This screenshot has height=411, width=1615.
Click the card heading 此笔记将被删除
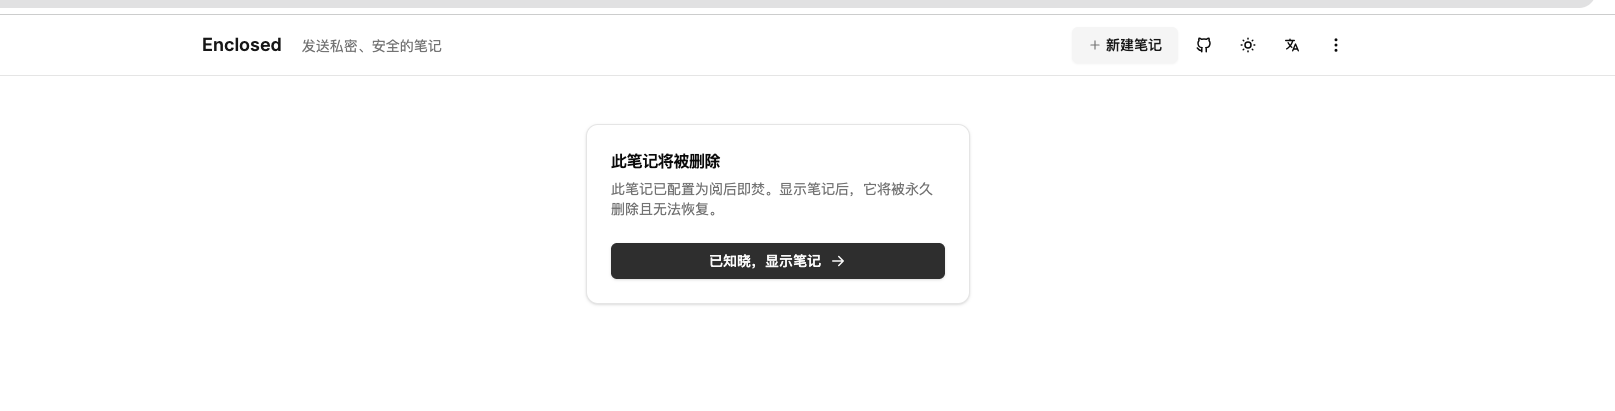tap(666, 161)
